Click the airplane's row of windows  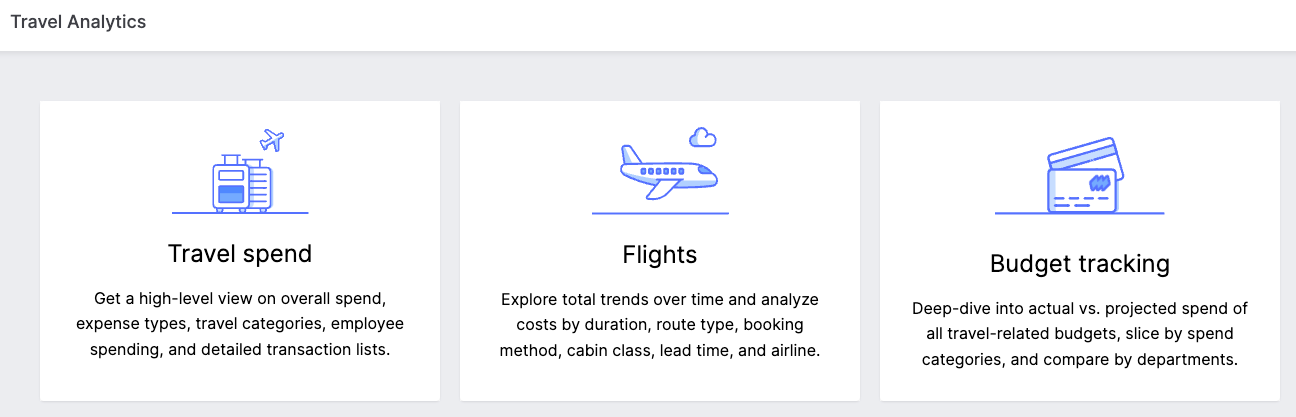click(663, 171)
